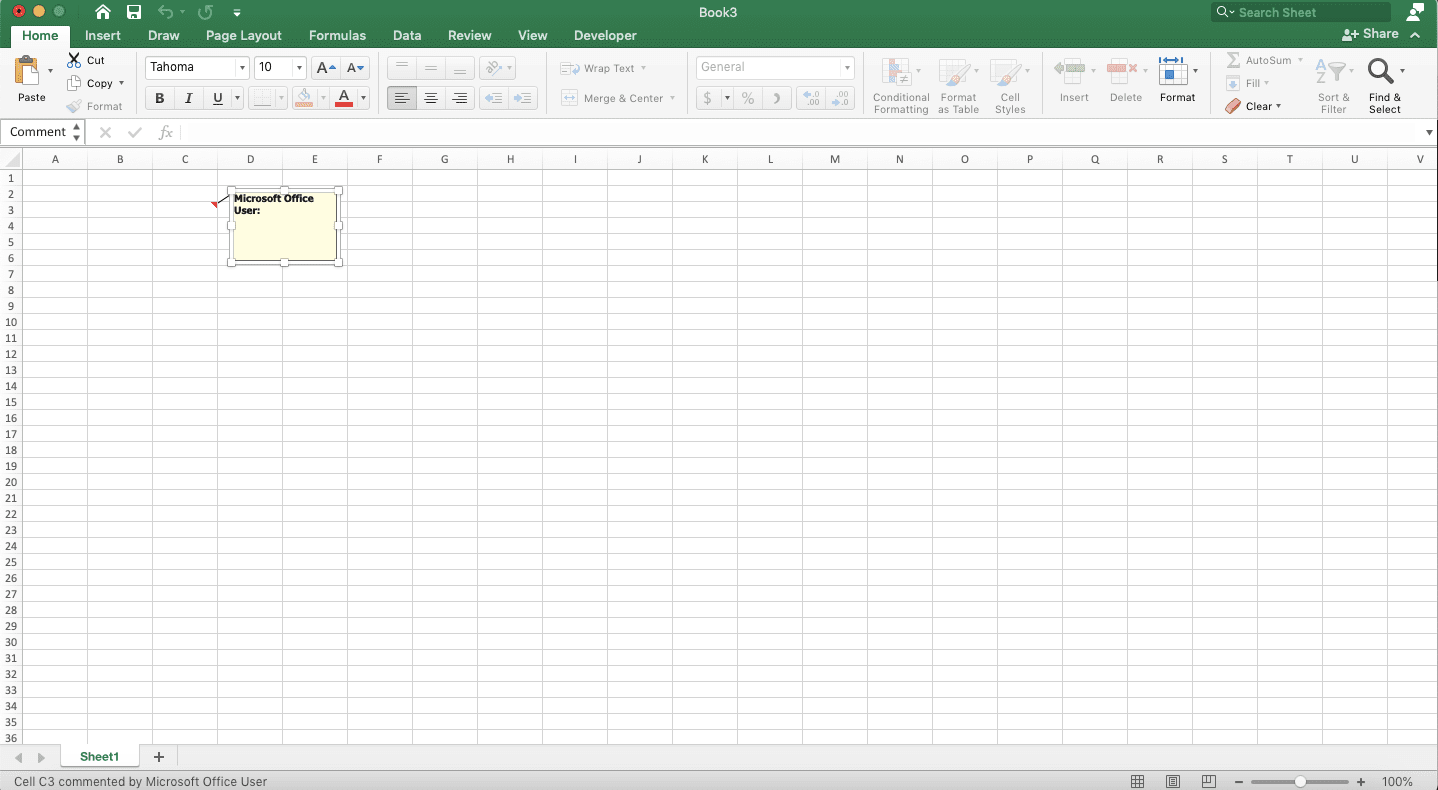Toggle Italic formatting
1438x790 pixels.
188,98
